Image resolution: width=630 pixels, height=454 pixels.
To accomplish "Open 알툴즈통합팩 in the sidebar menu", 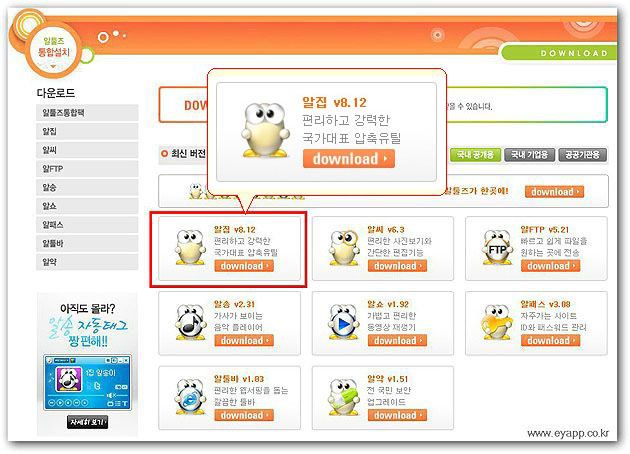I will point(87,112).
